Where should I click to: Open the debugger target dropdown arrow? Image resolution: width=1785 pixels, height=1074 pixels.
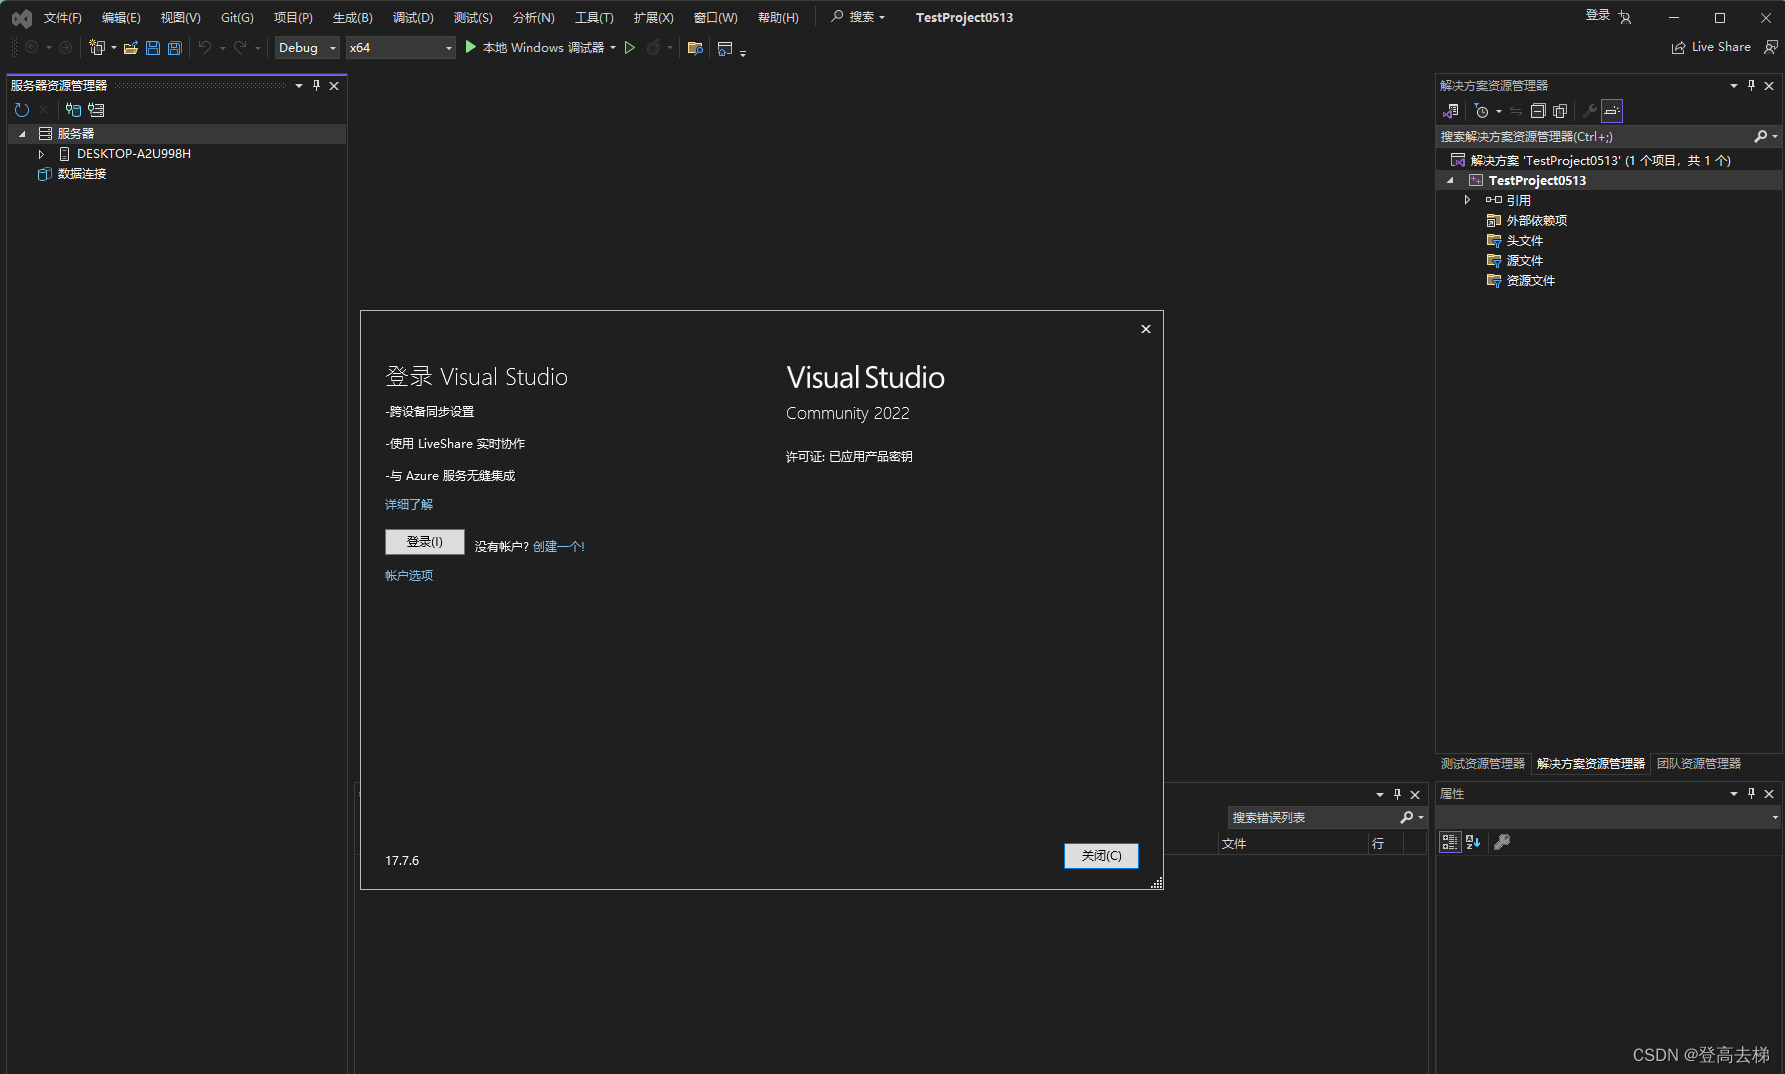tap(613, 48)
